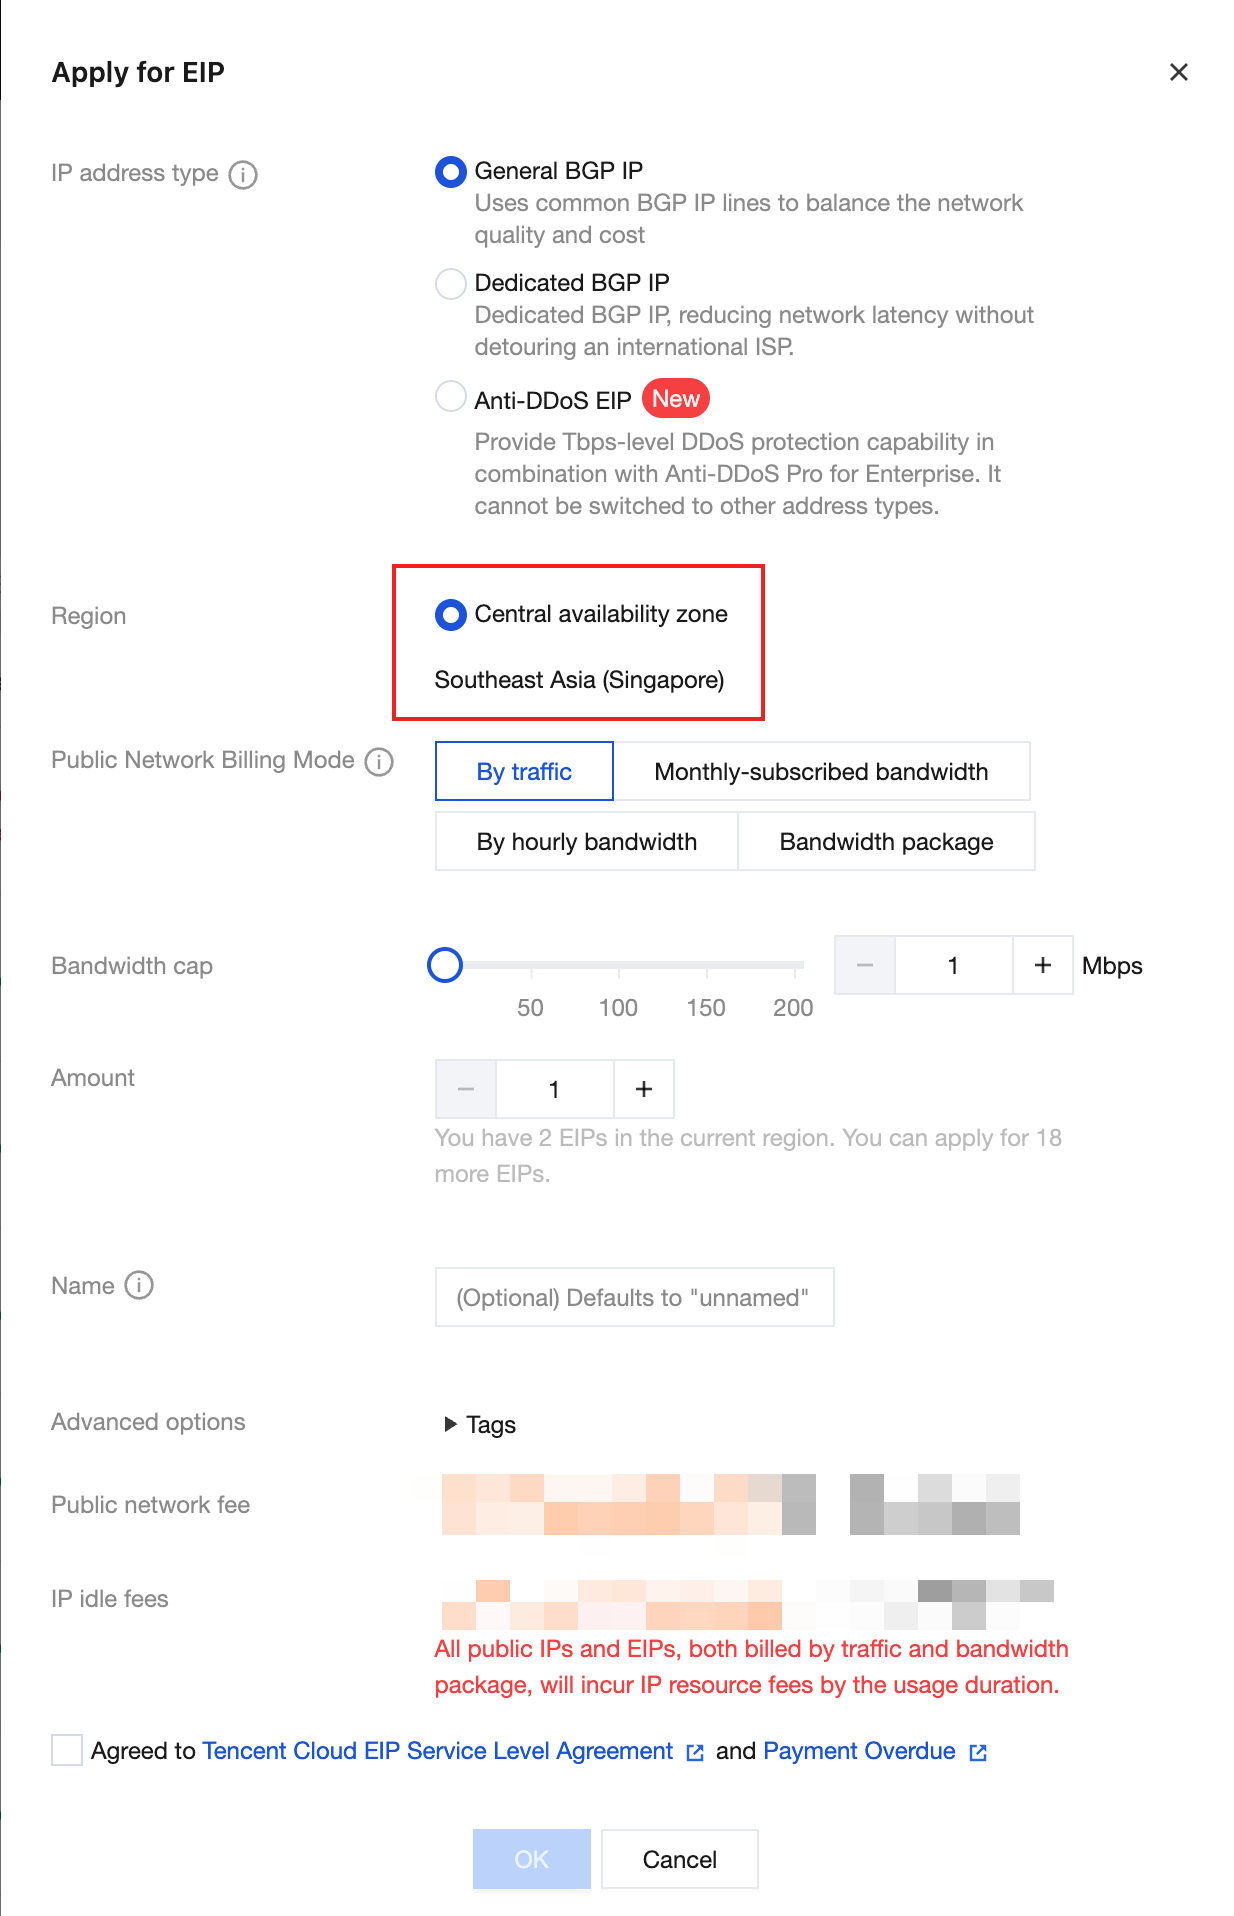Click the plus icon for Amount
Screen dimensions: 1234x1916
[x=644, y=1089]
